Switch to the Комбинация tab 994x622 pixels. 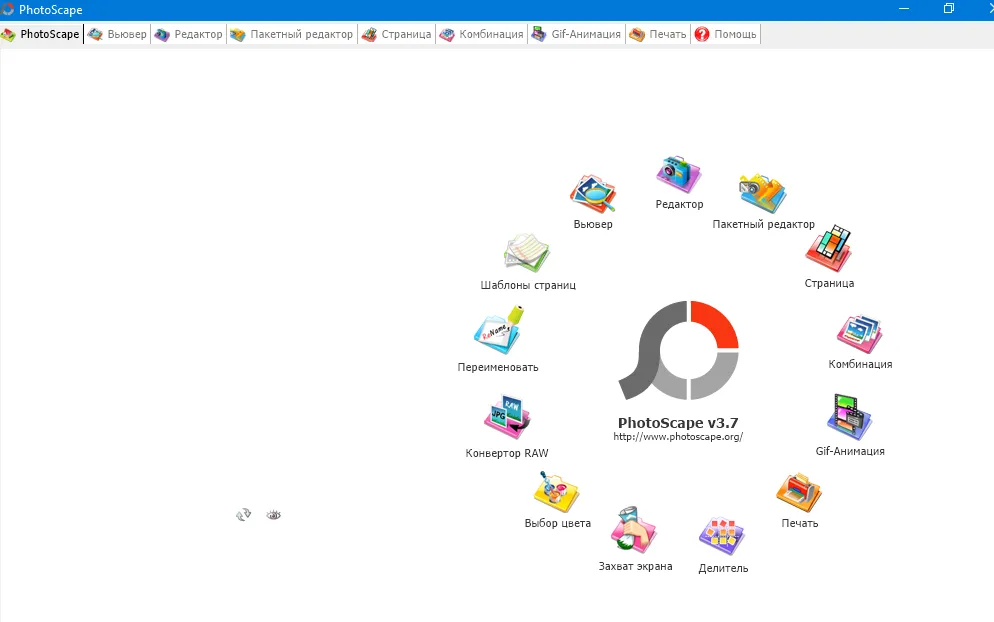[x=482, y=34]
